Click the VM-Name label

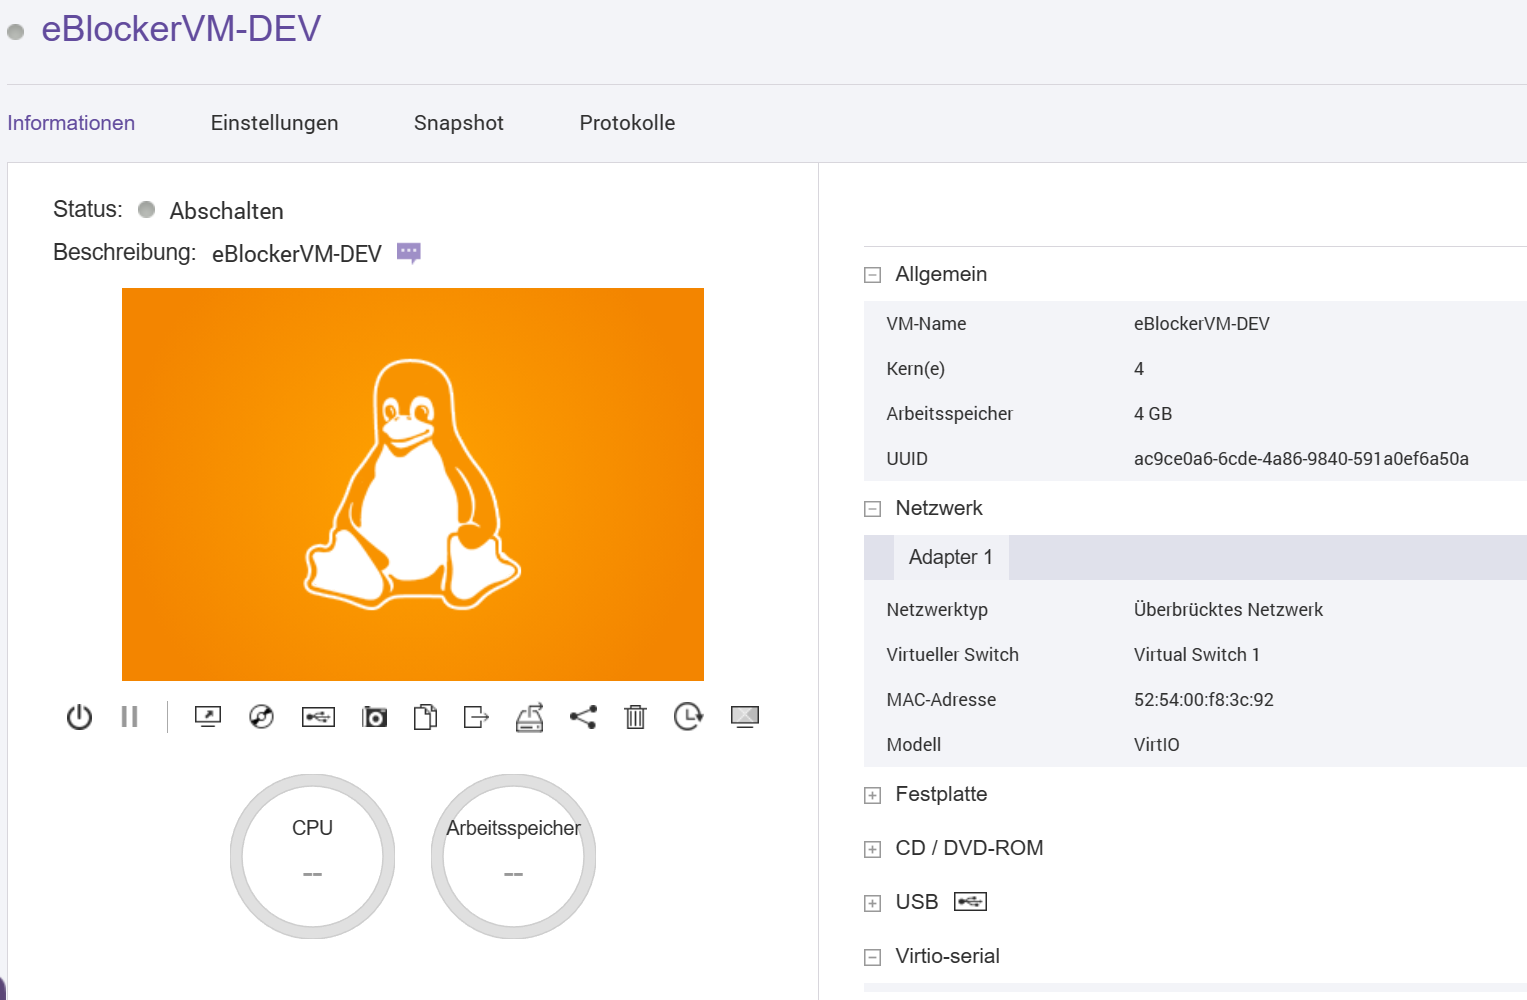tap(926, 324)
